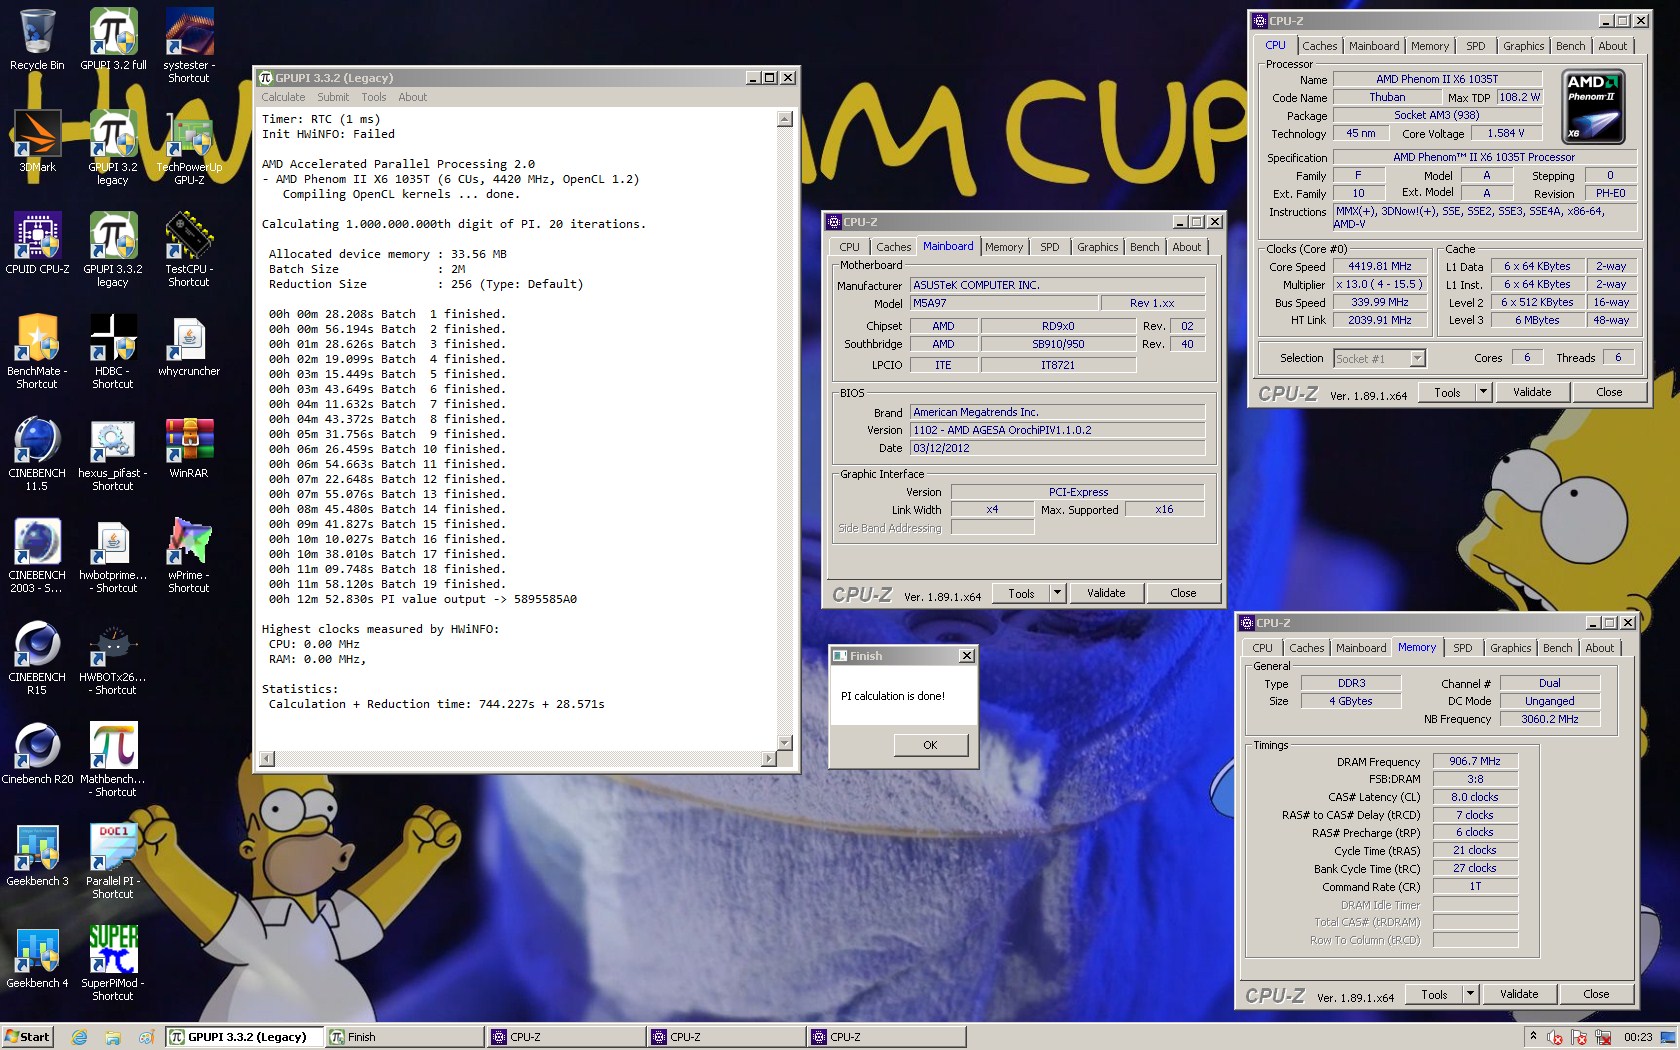Launch the 3DMark desktop icon
1680x1050 pixels.
[37, 141]
